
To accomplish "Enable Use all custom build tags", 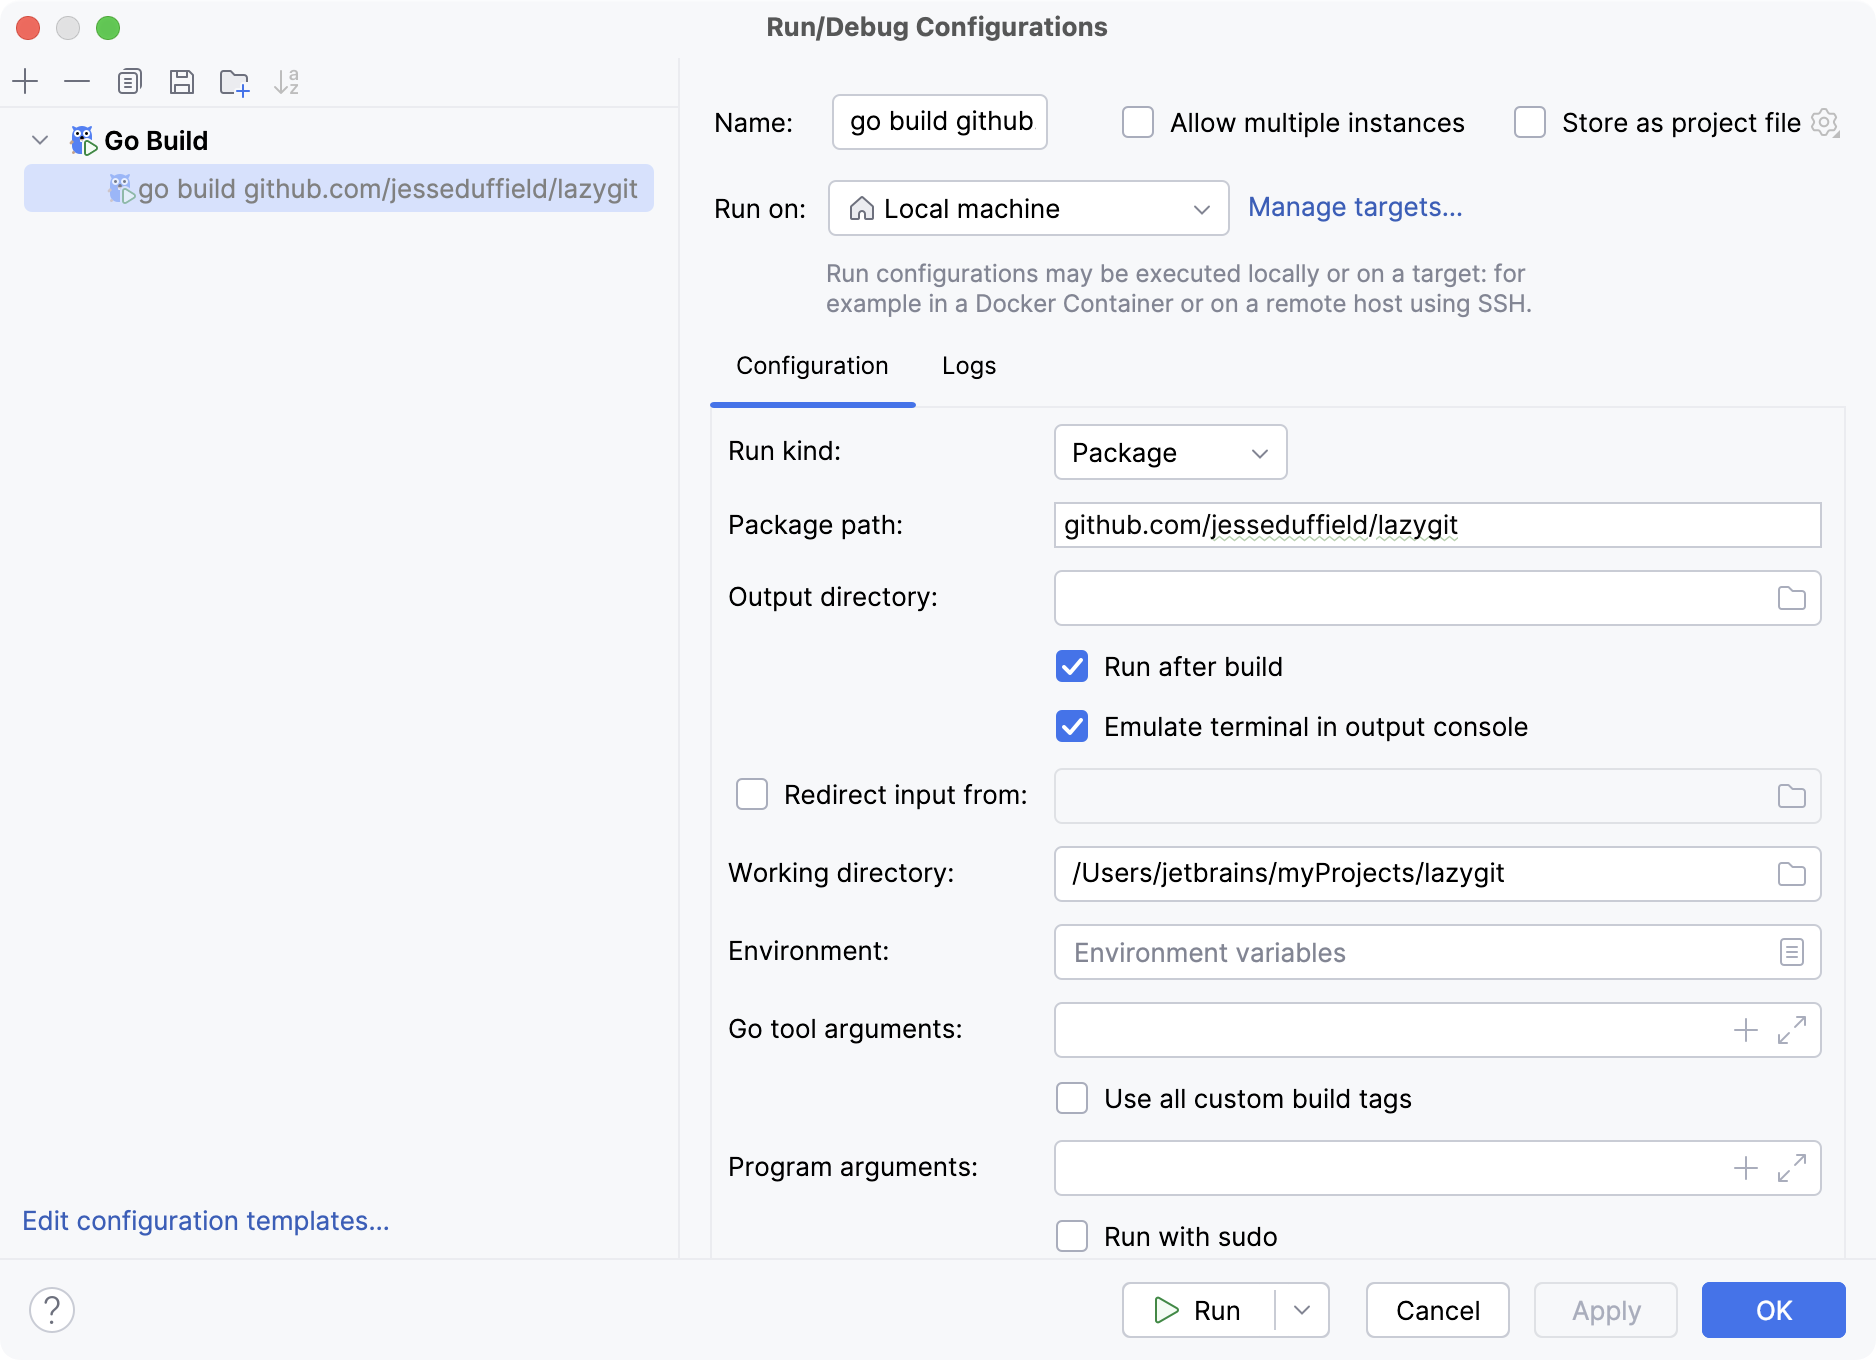I will (x=1071, y=1098).
